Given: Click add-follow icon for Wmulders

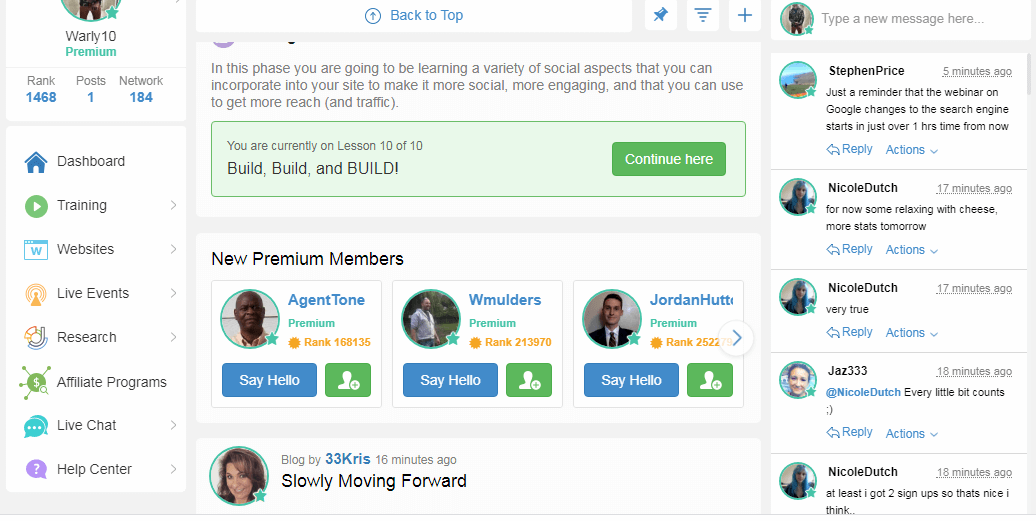Looking at the screenshot, I should pyautogui.click(x=529, y=380).
